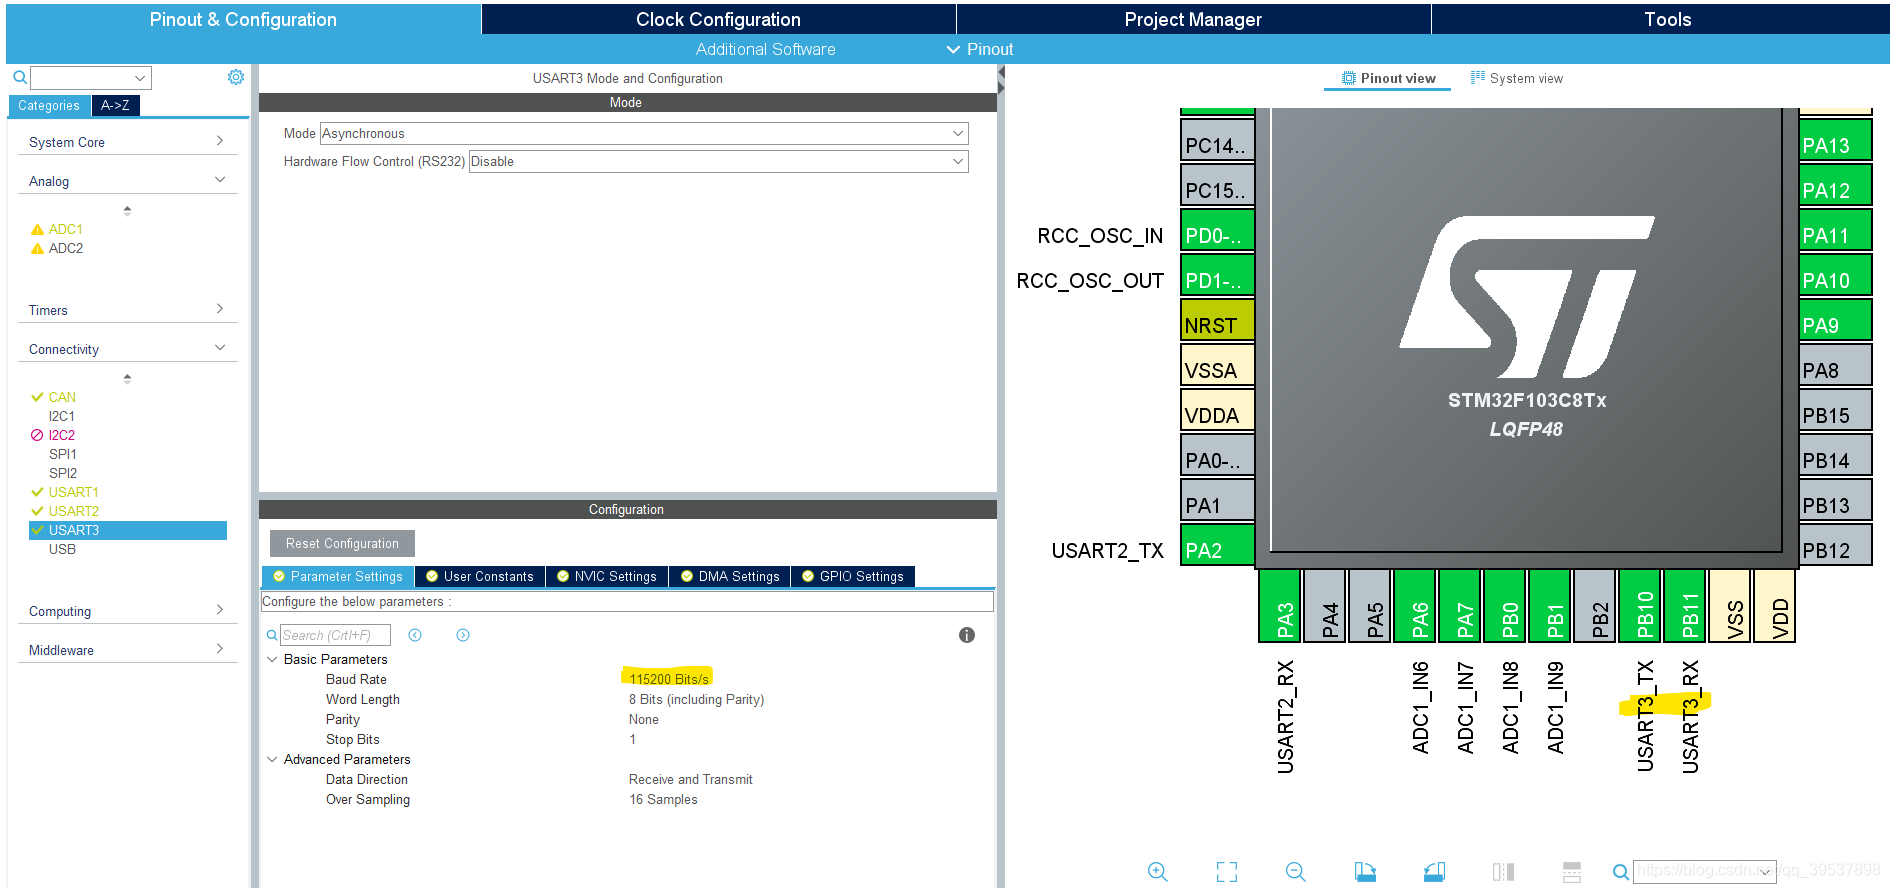1890x888 pixels.
Task: Expand the Computing category
Action: pos(127,611)
